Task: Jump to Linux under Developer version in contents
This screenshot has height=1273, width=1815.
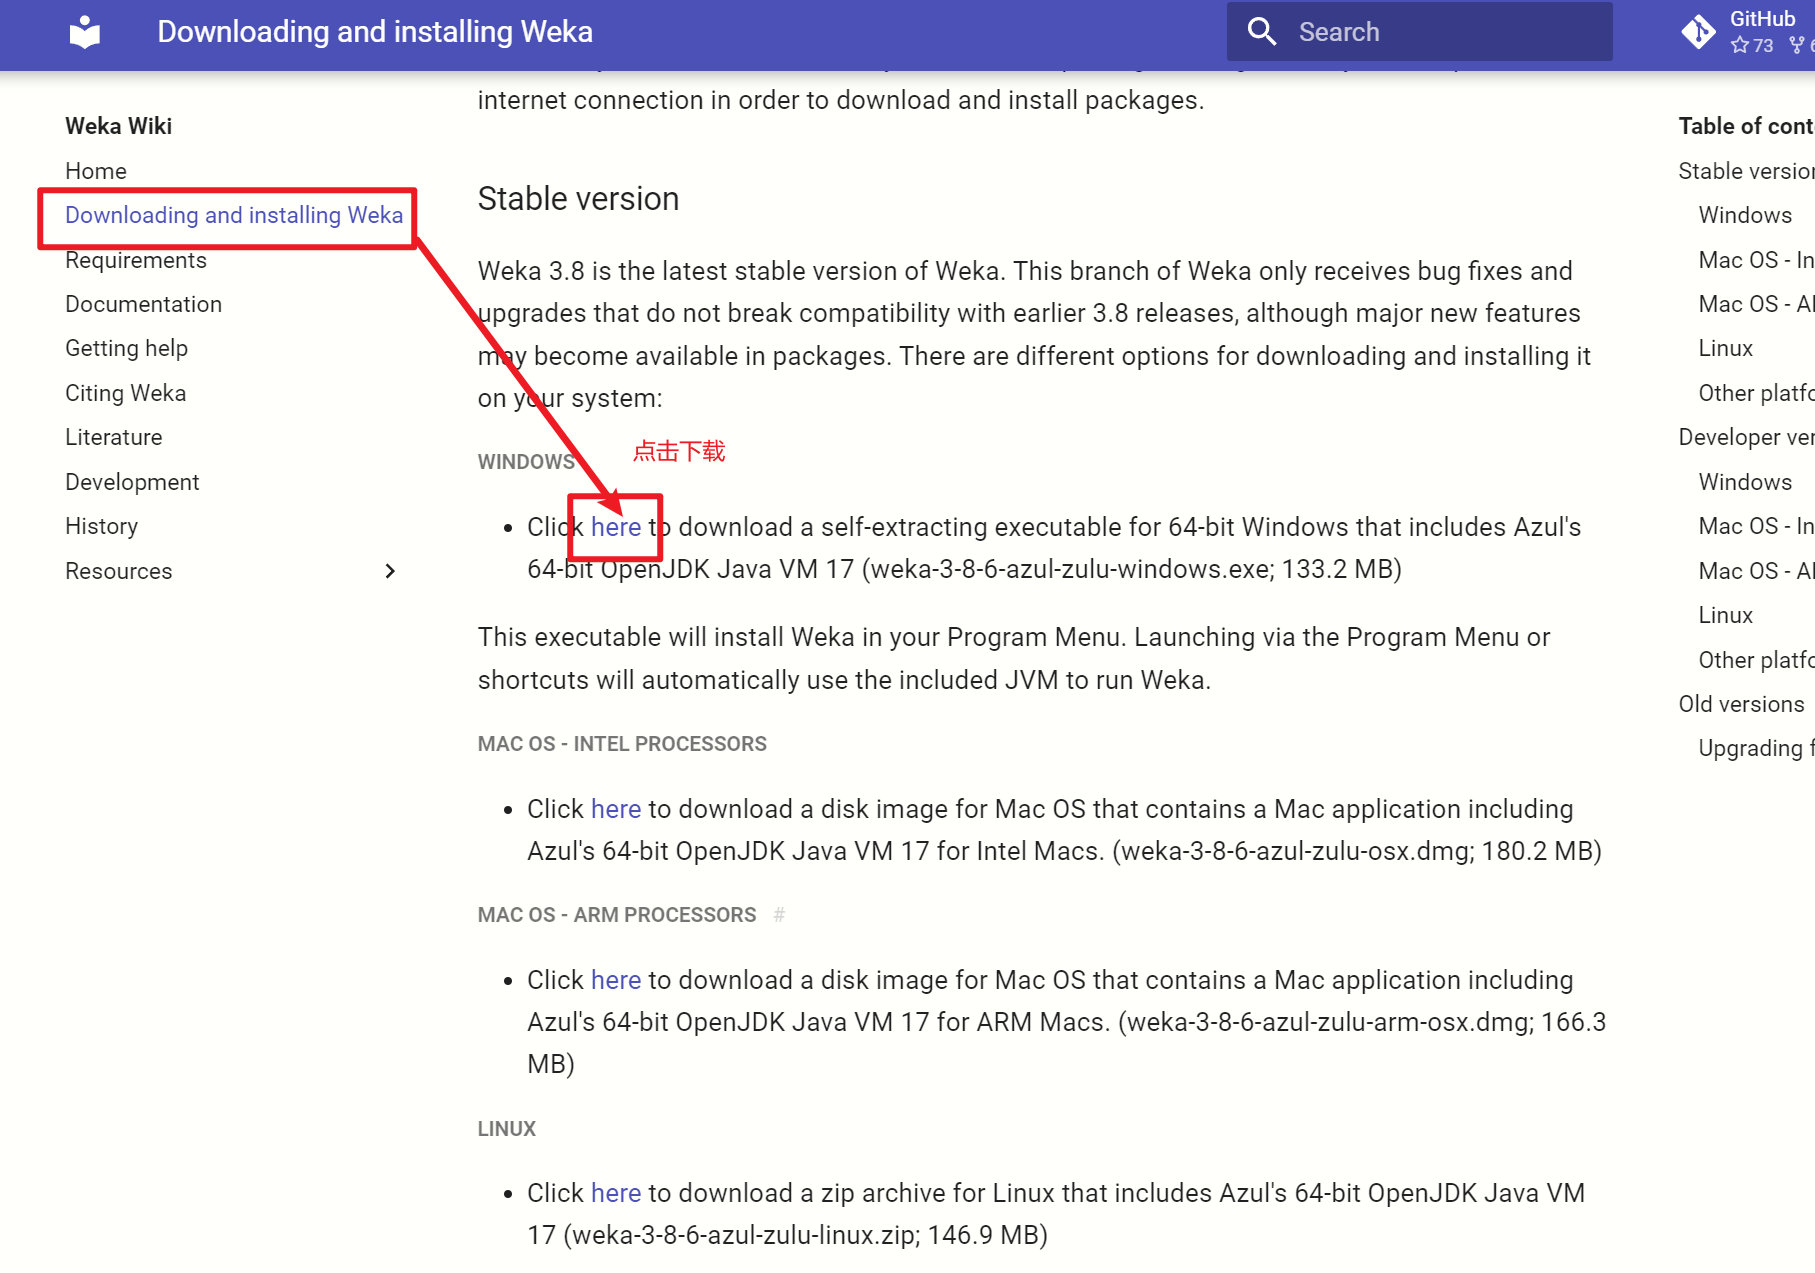Action: tap(1725, 615)
